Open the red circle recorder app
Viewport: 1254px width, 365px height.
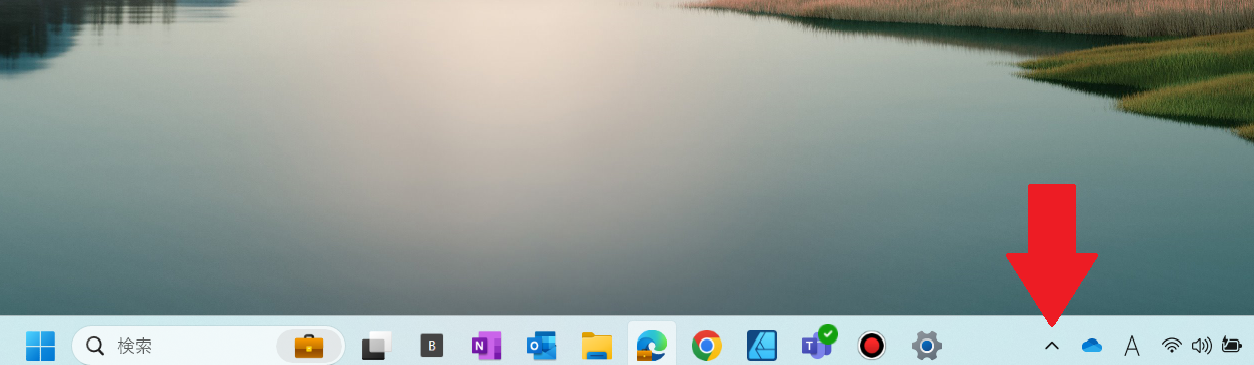pos(872,346)
